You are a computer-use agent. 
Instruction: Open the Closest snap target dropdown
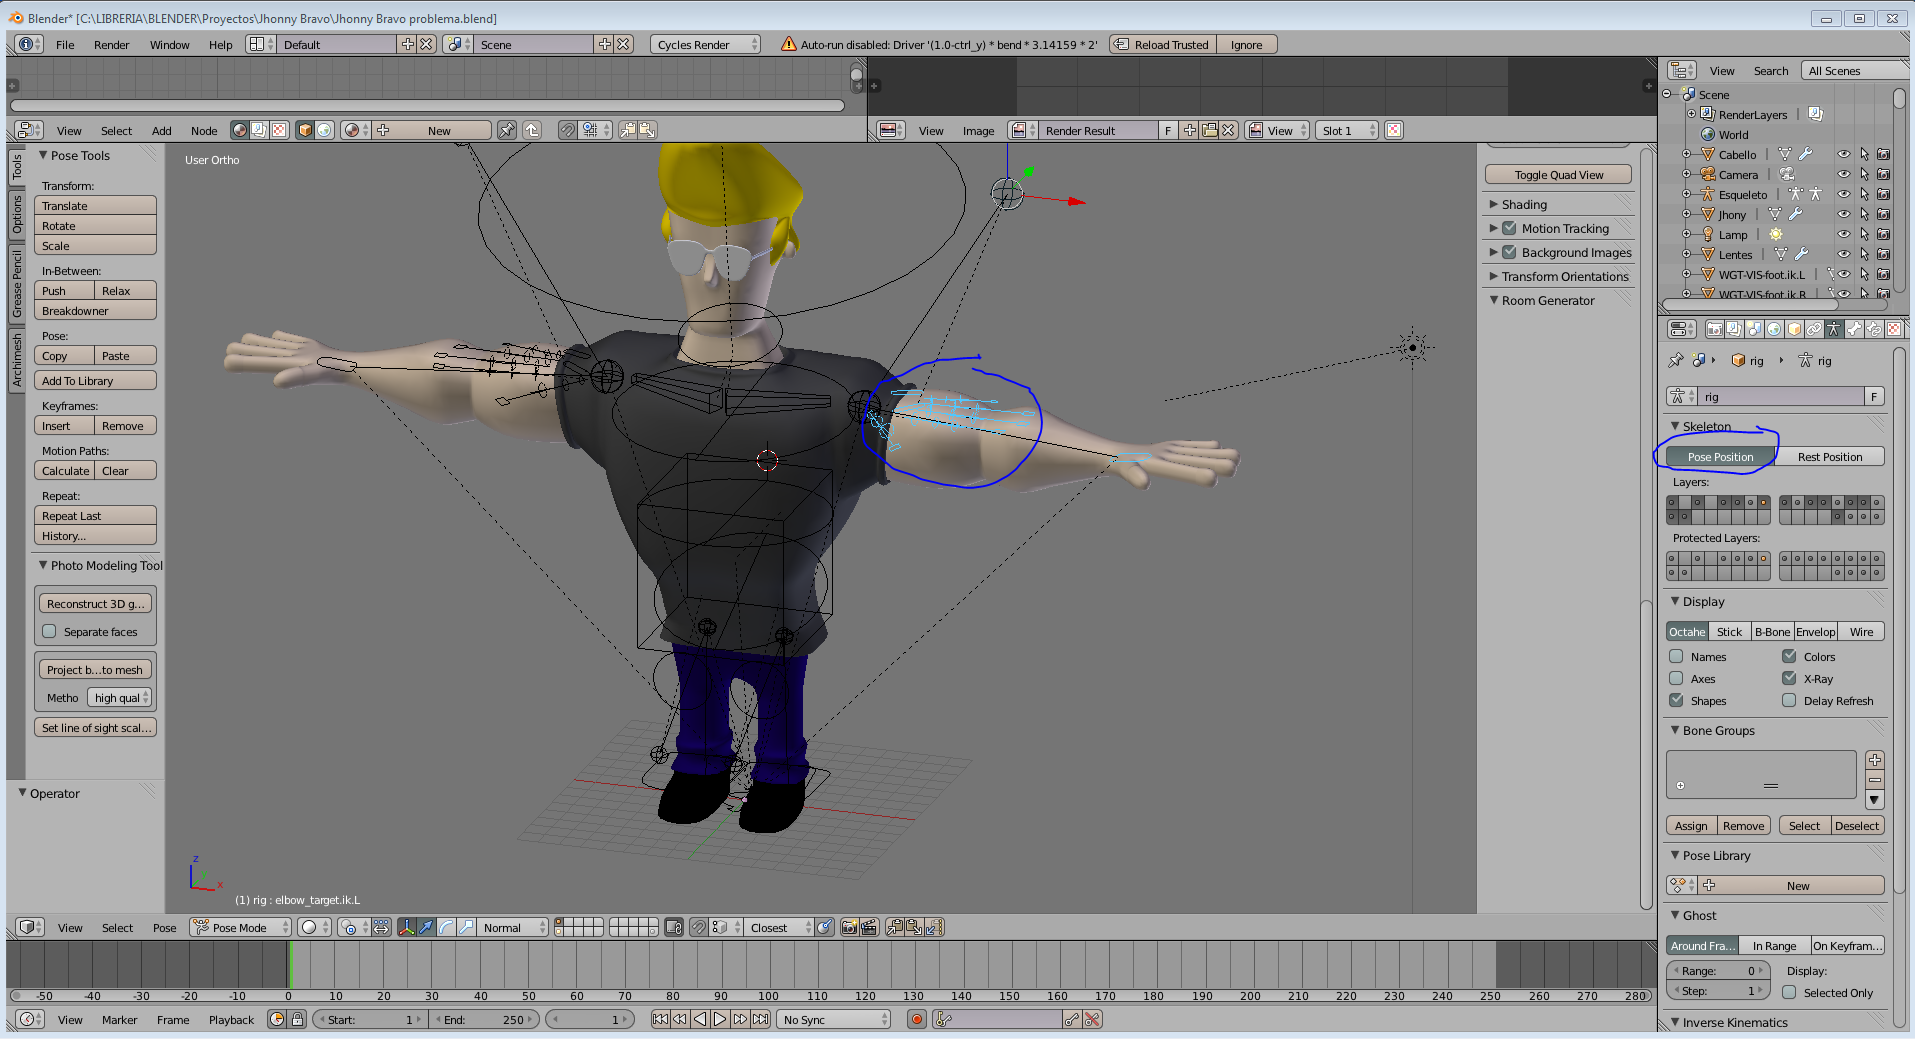coord(778,927)
